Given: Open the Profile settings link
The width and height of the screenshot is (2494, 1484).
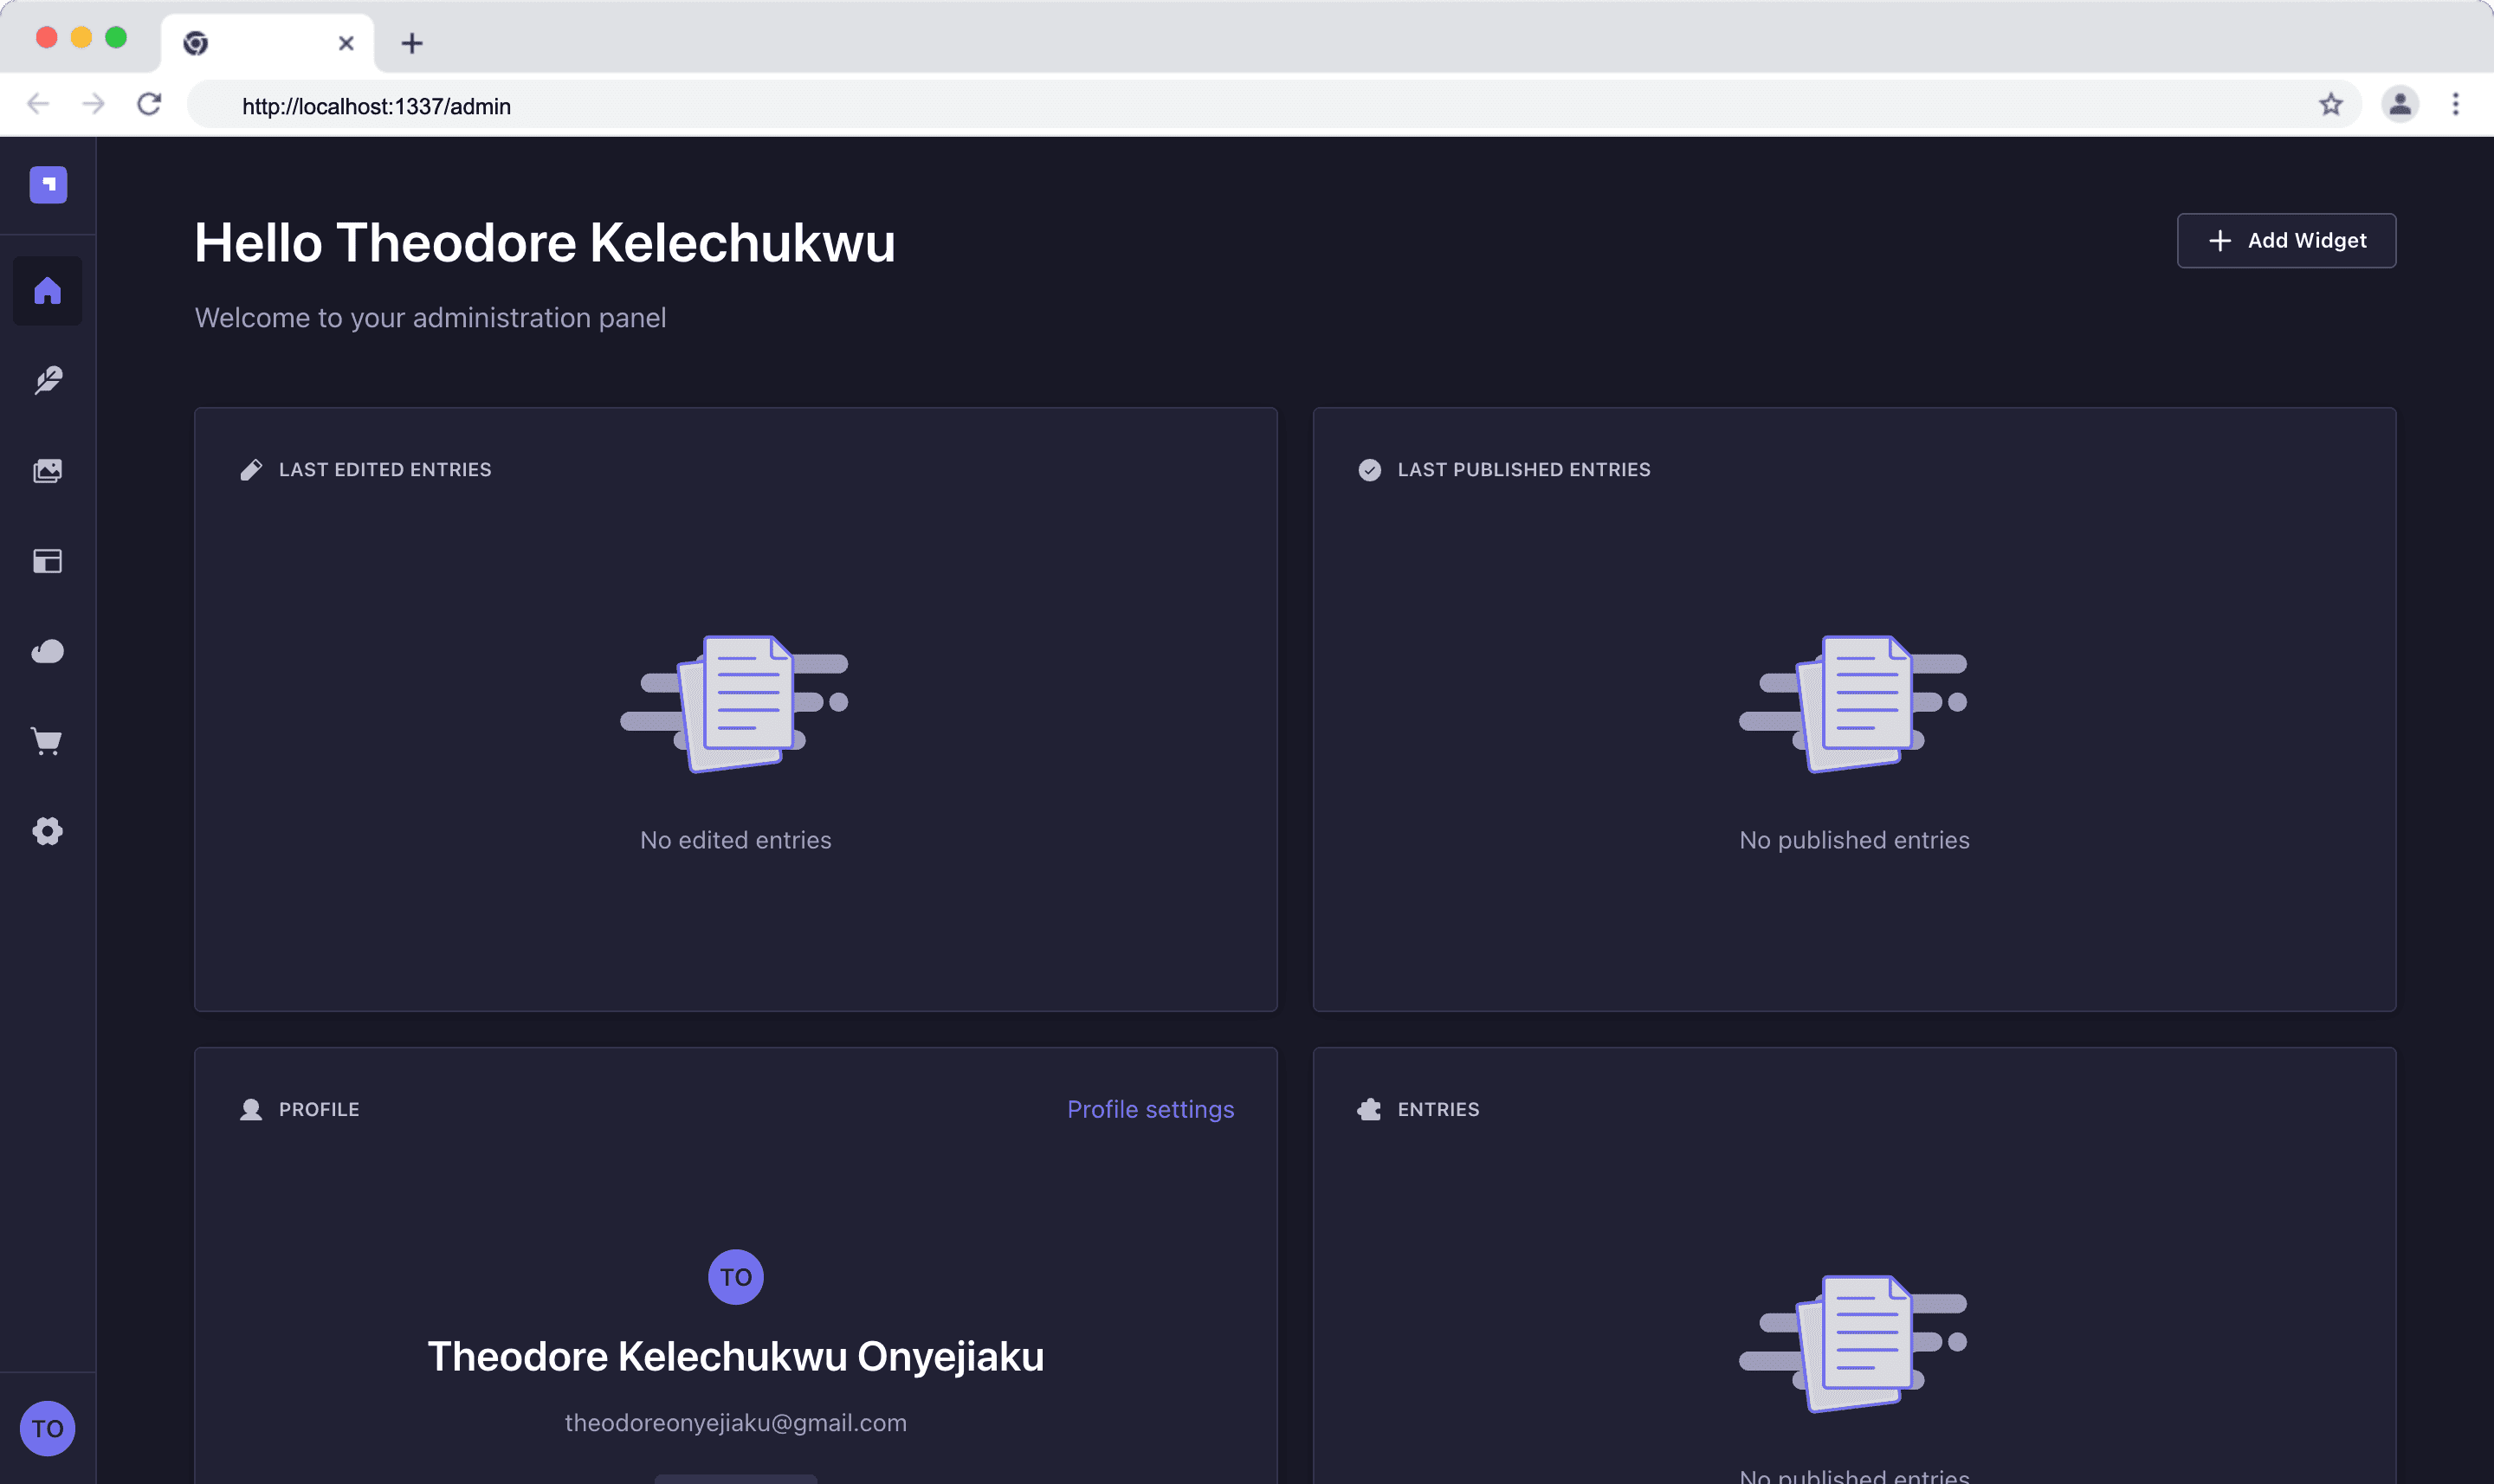Looking at the screenshot, I should [x=1150, y=1109].
